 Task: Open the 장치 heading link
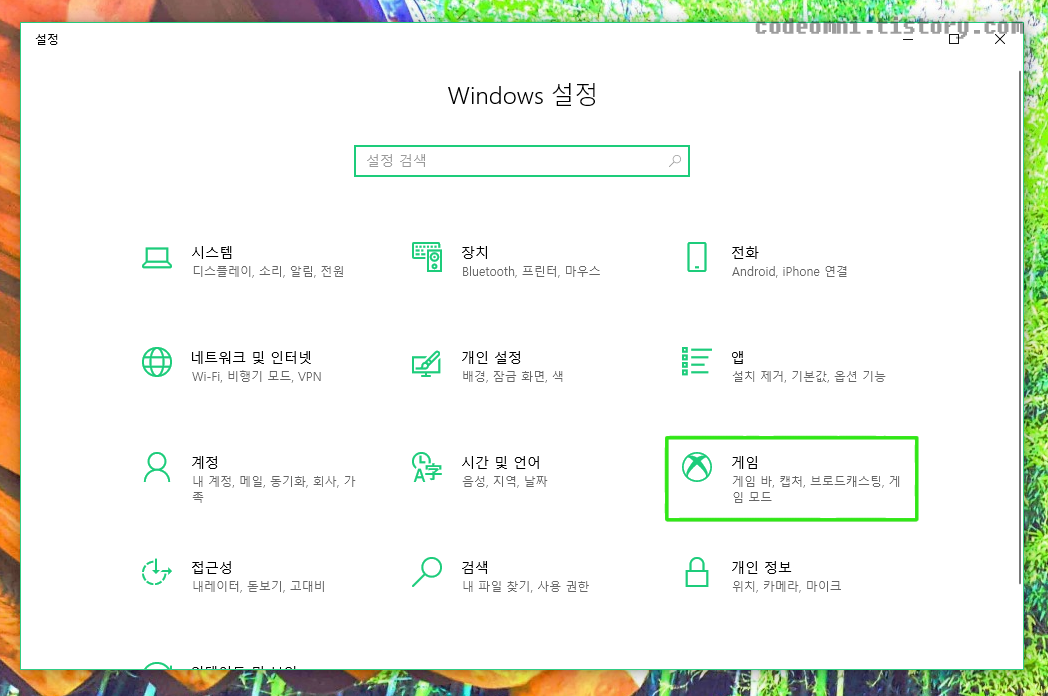coord(475,252)
